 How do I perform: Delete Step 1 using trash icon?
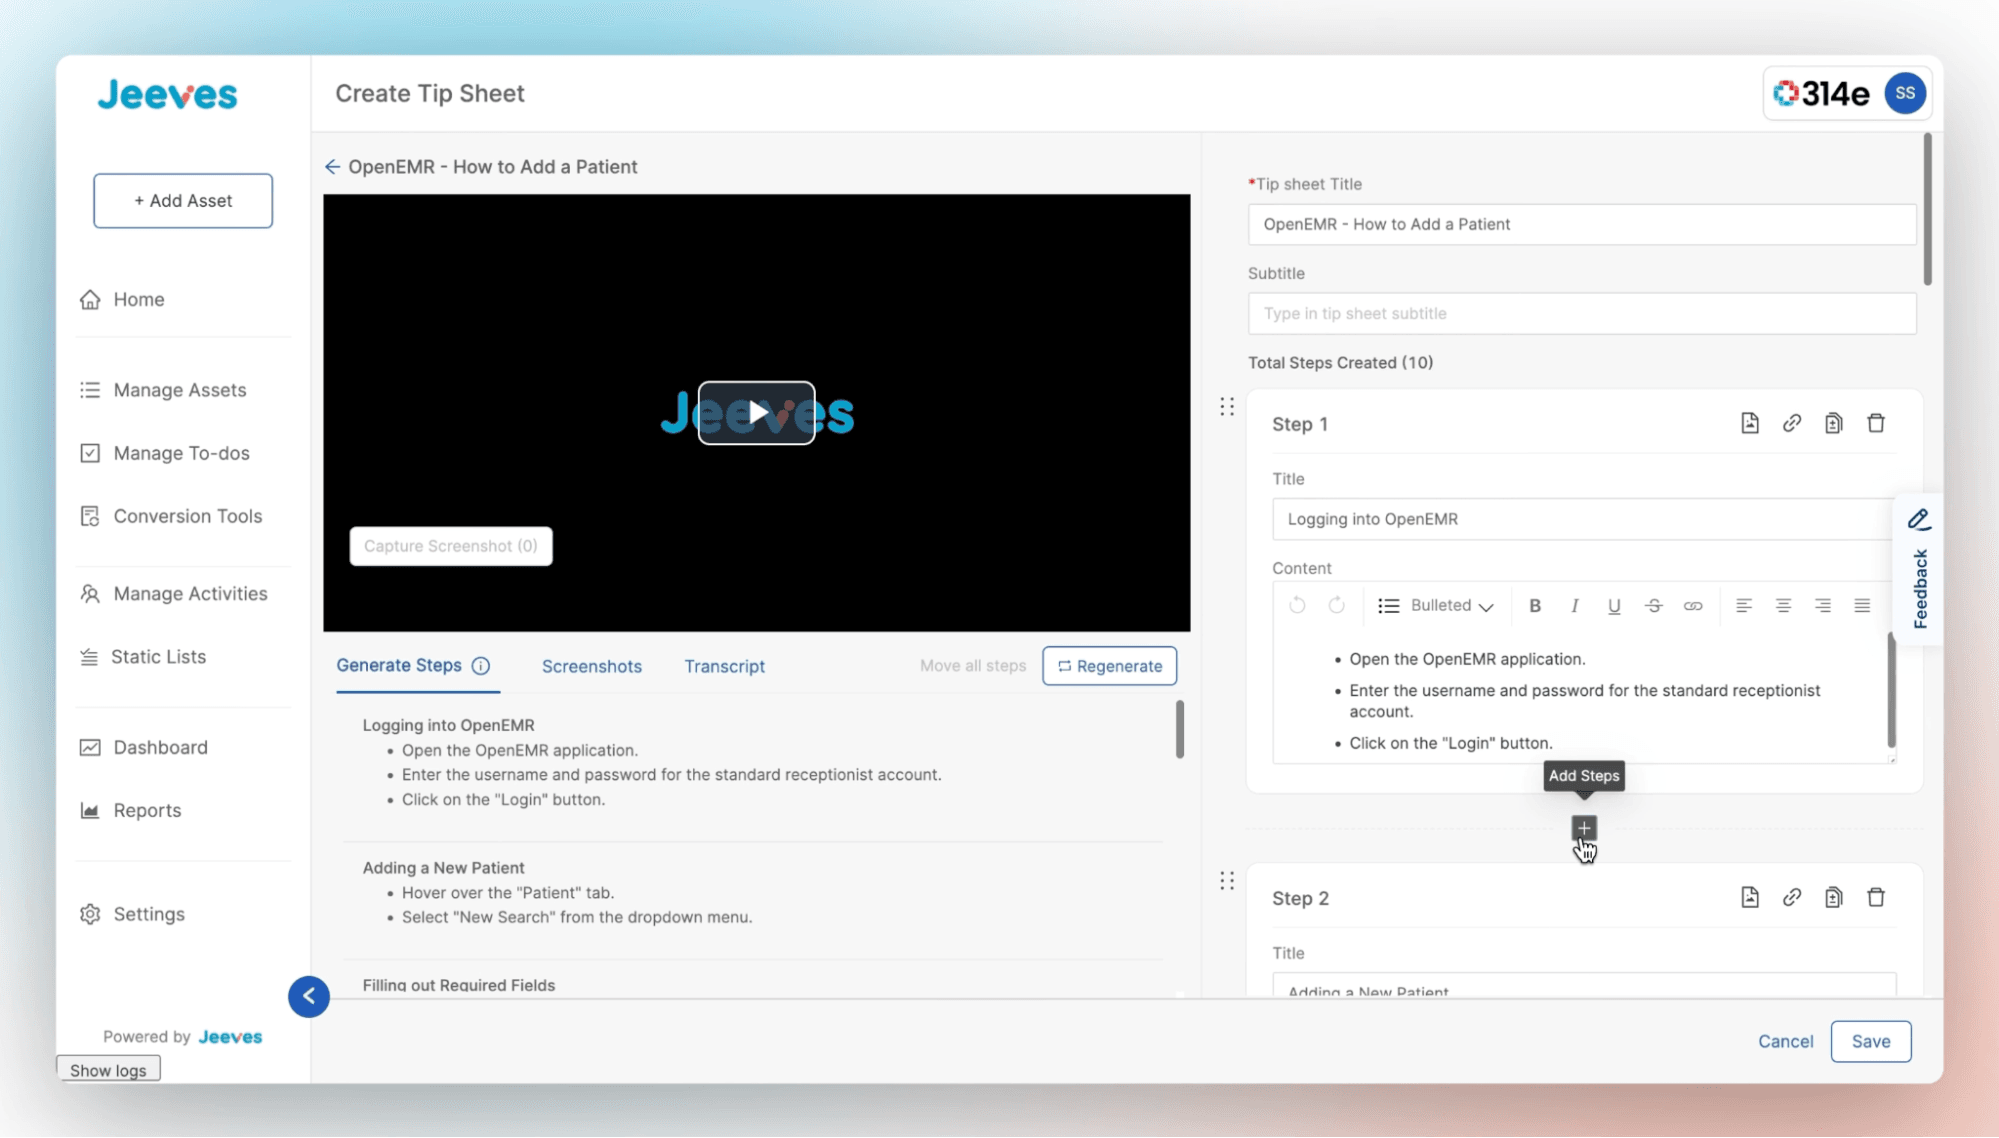pos(1876,423)
